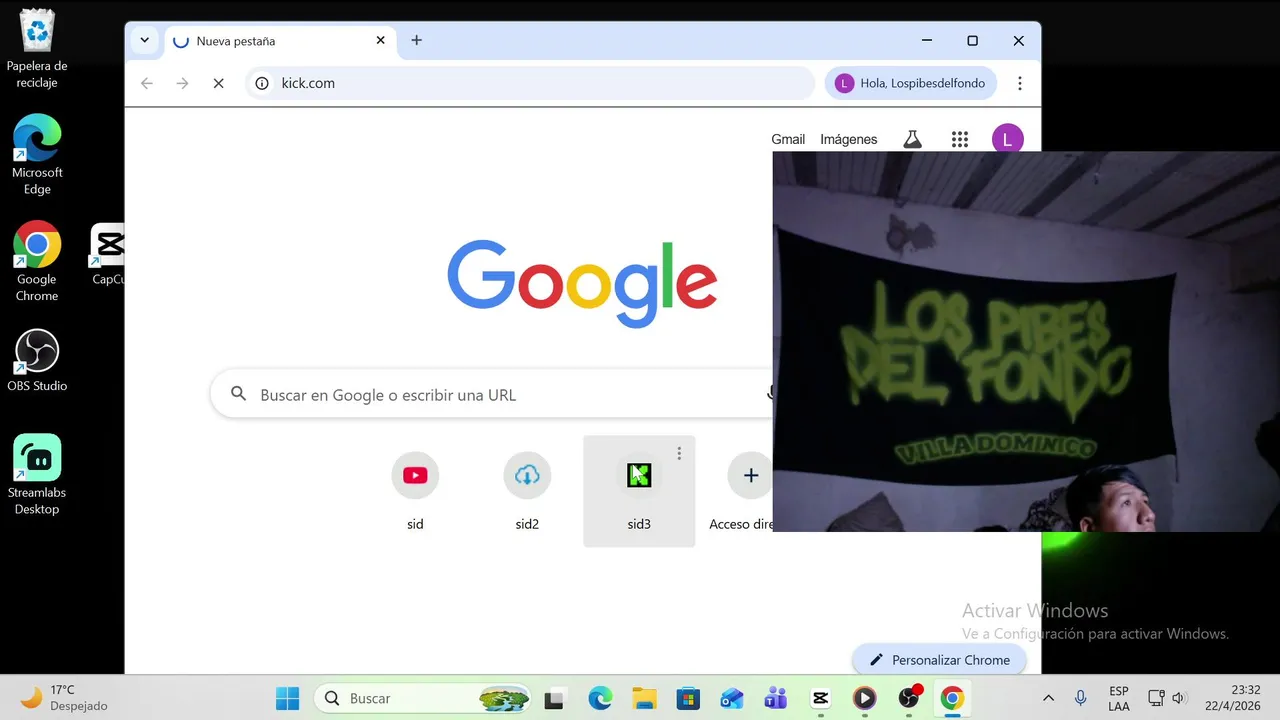The width and height of the screenshot is (1280, 720).
Task: Go back to previous page
Action: (x=147, y=83)
